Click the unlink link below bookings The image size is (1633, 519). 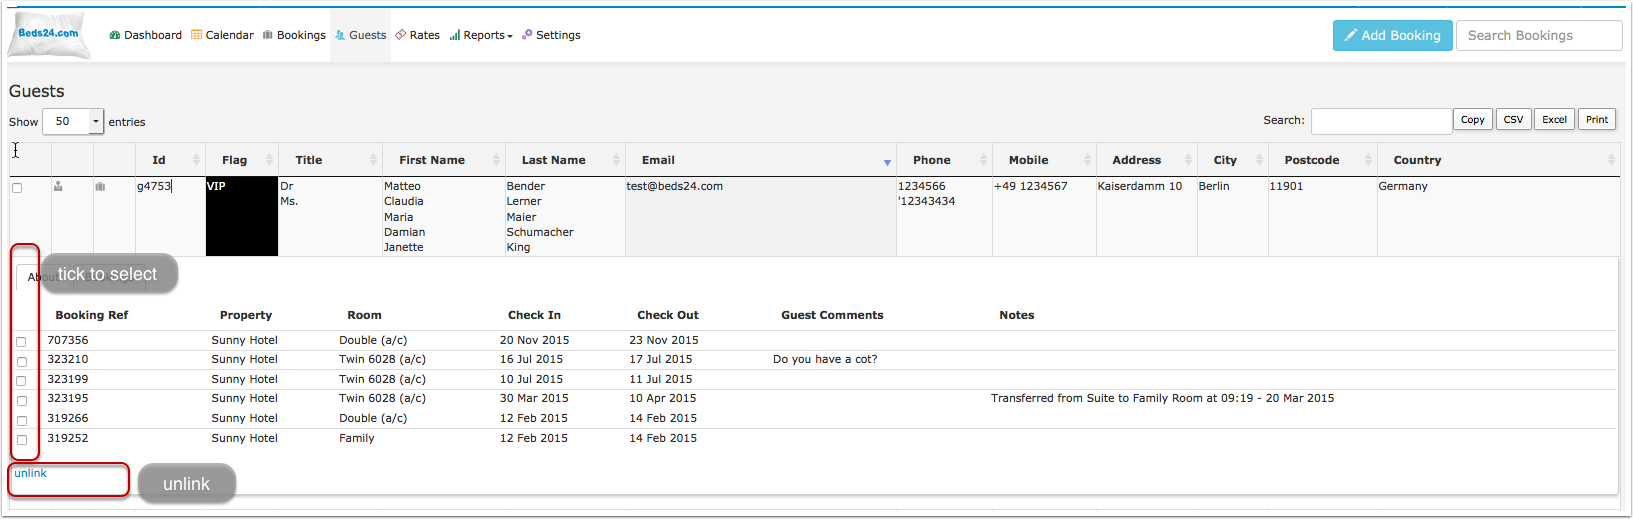(30, 473)
